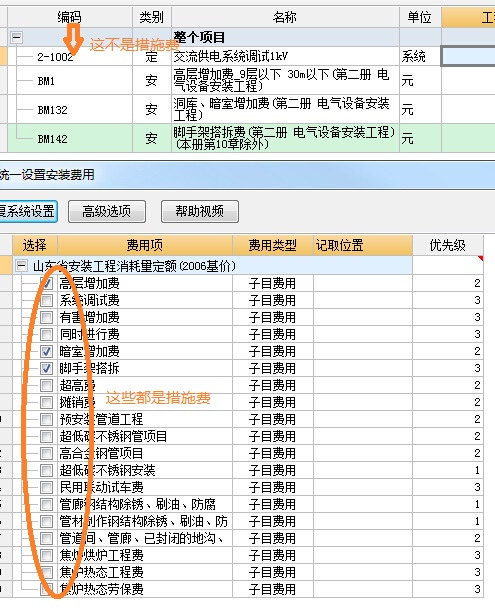Click the 编码 column header

pyautogui.click(x=70, y=17)
